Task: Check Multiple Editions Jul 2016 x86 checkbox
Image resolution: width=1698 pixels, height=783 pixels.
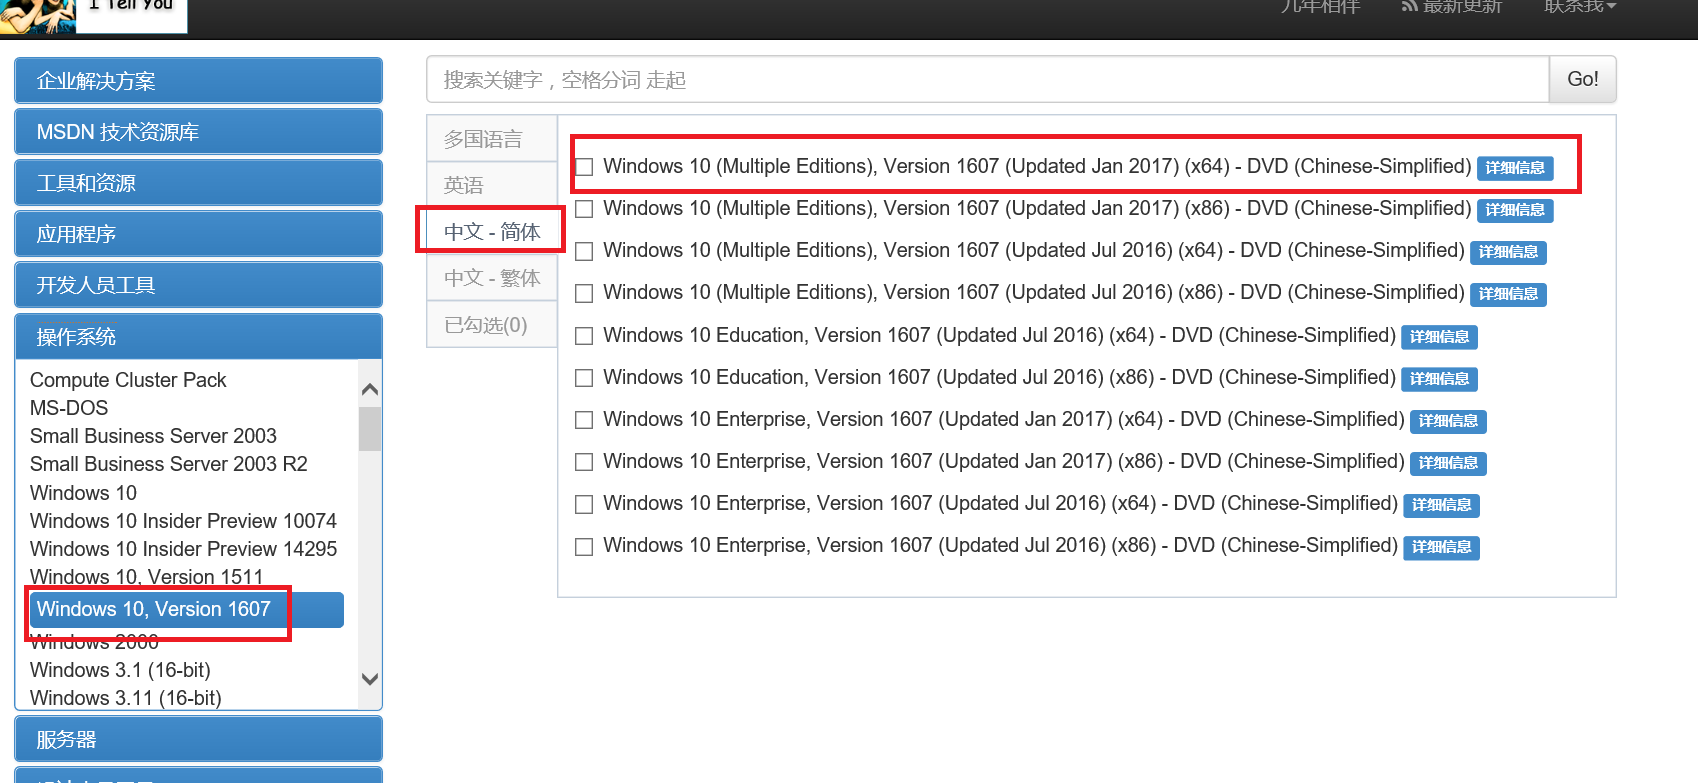Action: point(584,293)
